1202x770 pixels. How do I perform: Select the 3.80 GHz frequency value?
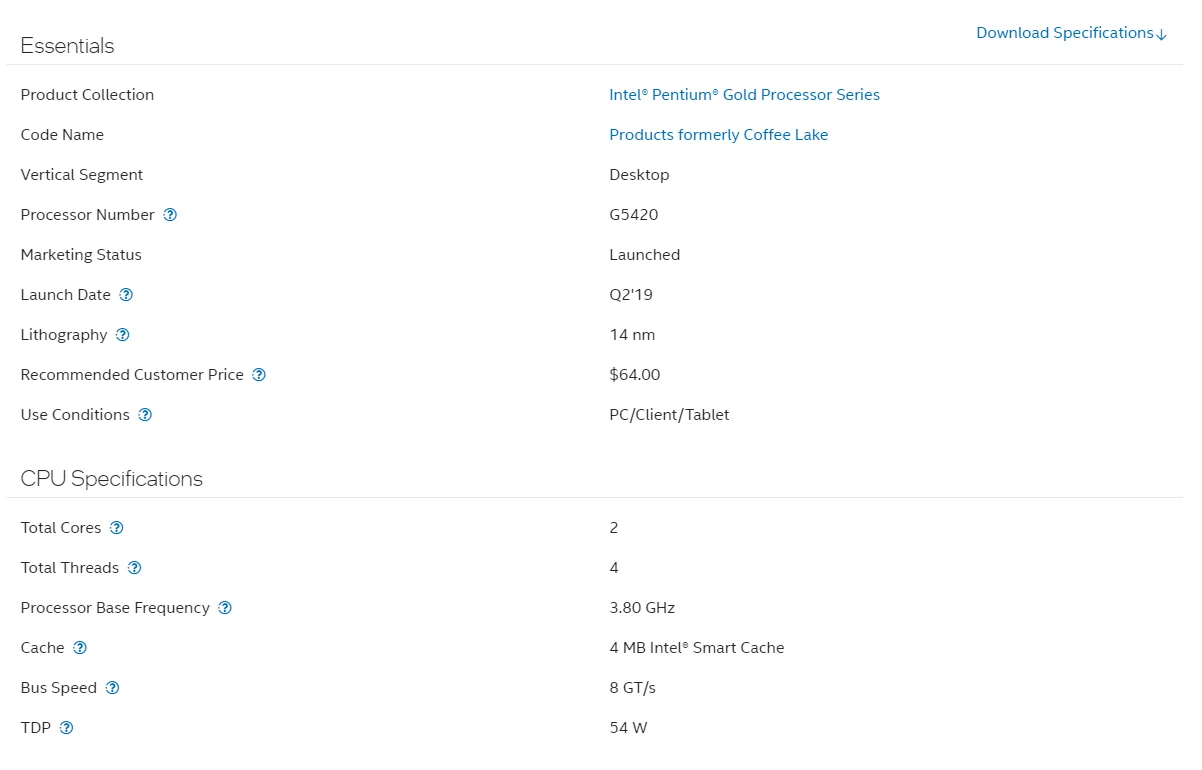coord(642,608)
